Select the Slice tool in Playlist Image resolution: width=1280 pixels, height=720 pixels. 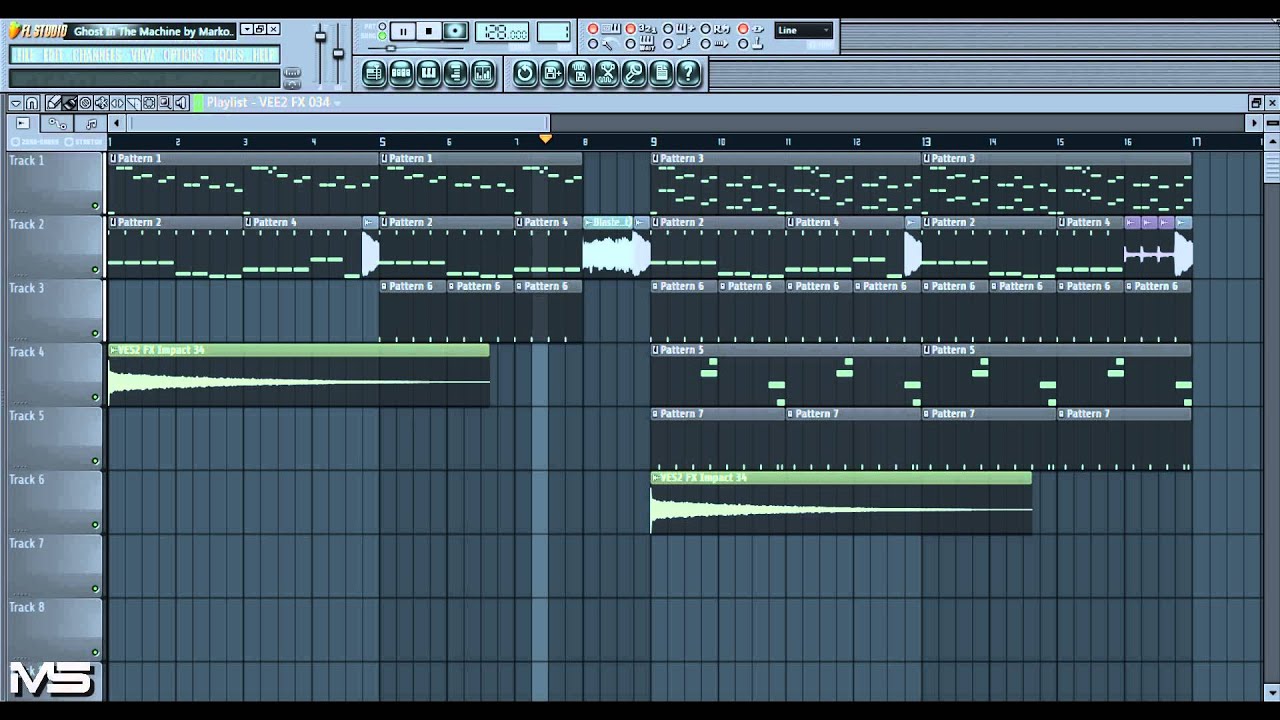(133, 103)
